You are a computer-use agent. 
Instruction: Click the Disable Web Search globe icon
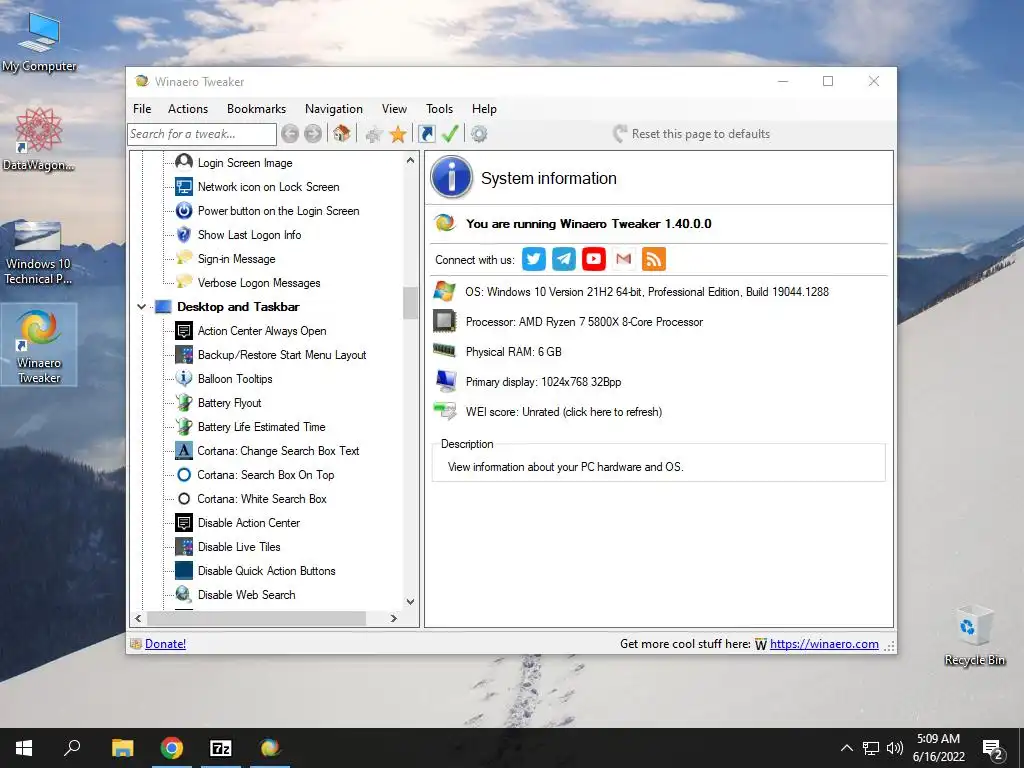point(184,594)
